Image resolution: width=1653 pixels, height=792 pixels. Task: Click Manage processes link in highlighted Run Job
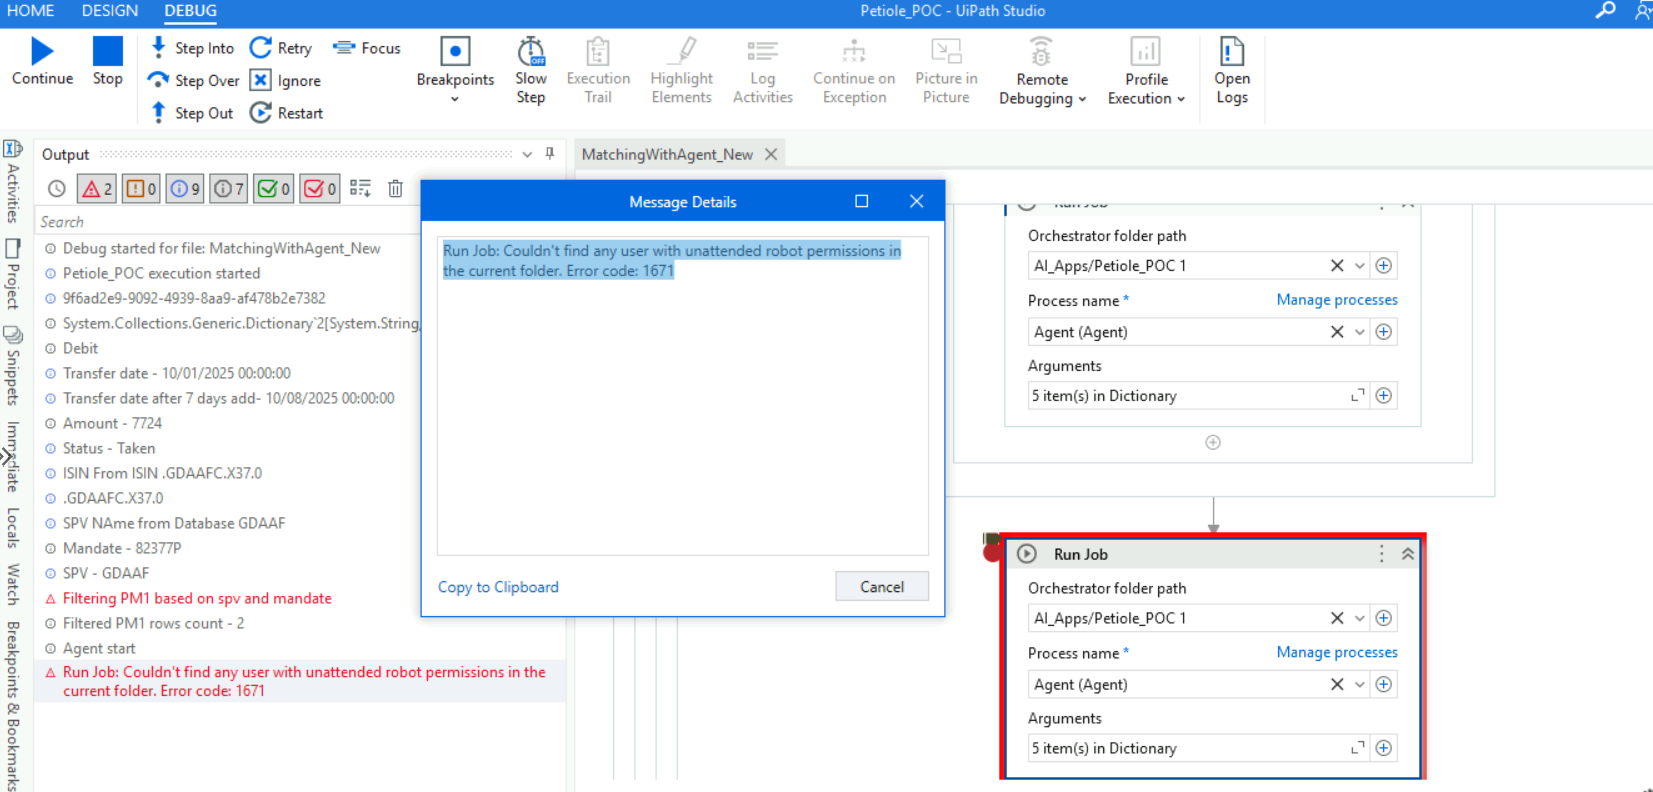coord(1337,652)
